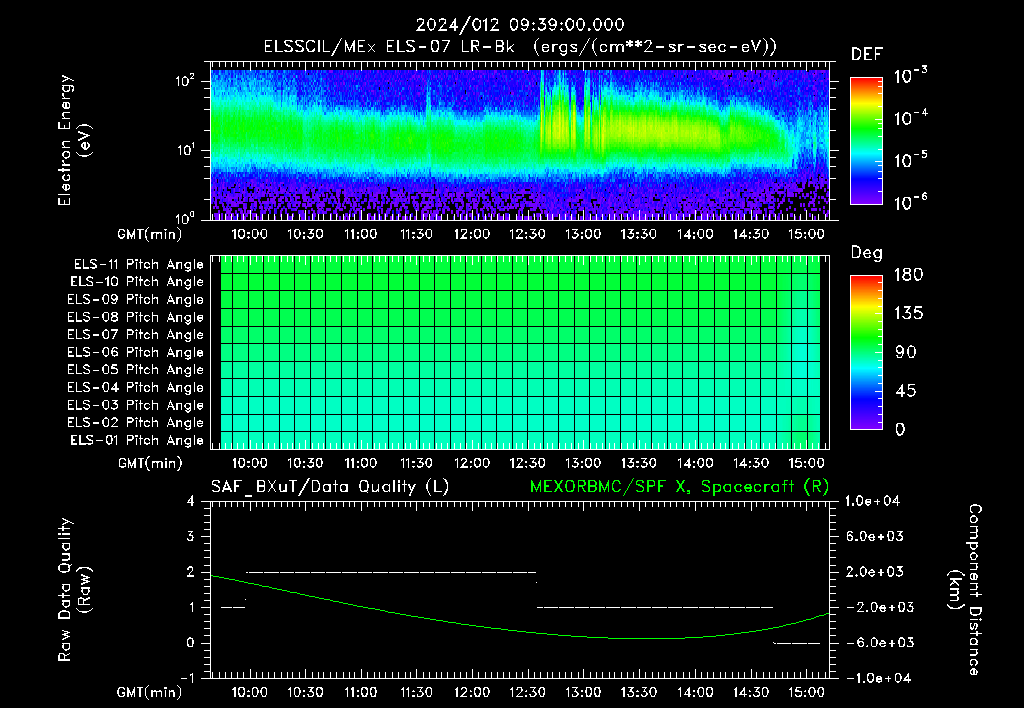Click the DEF color bar in the top panel
Screen dimensions: 1024x708
pos(866,140)
